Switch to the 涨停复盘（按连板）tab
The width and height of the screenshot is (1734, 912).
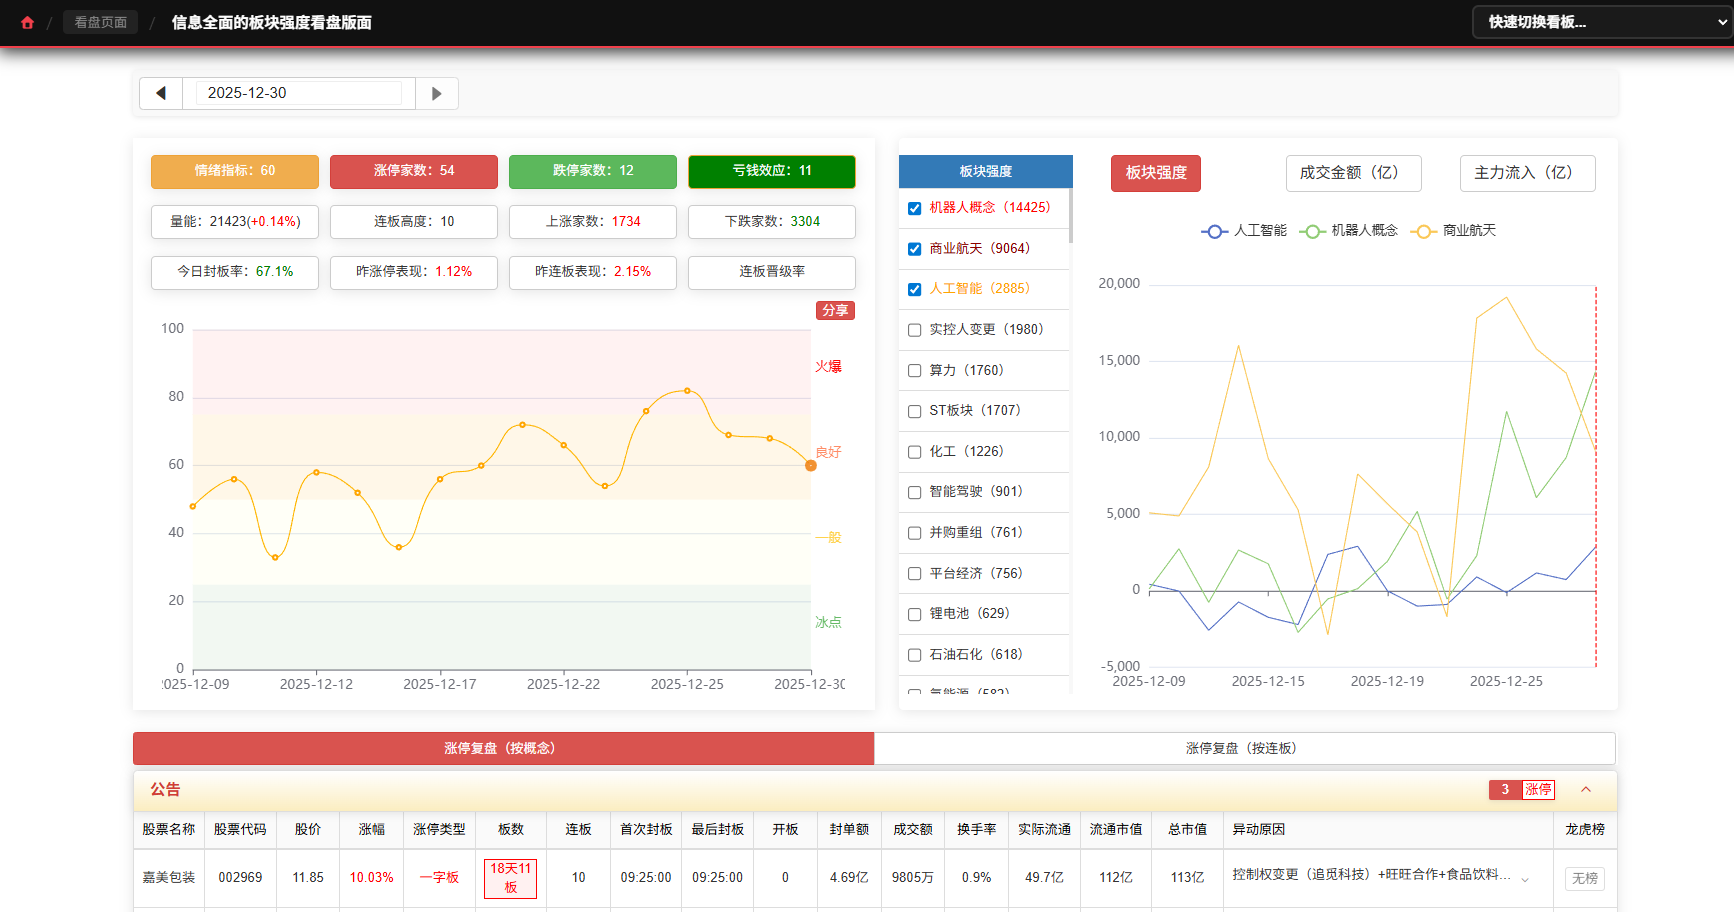[x=1243, y=747]
